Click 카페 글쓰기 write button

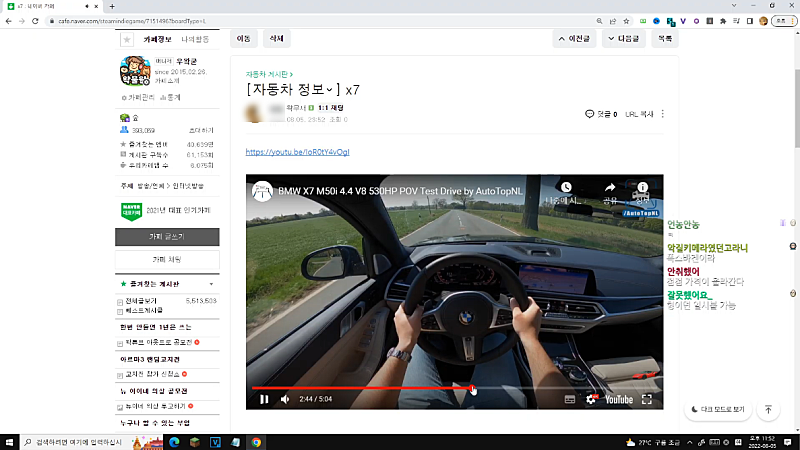pyautogui.click(x=167, y=237)
